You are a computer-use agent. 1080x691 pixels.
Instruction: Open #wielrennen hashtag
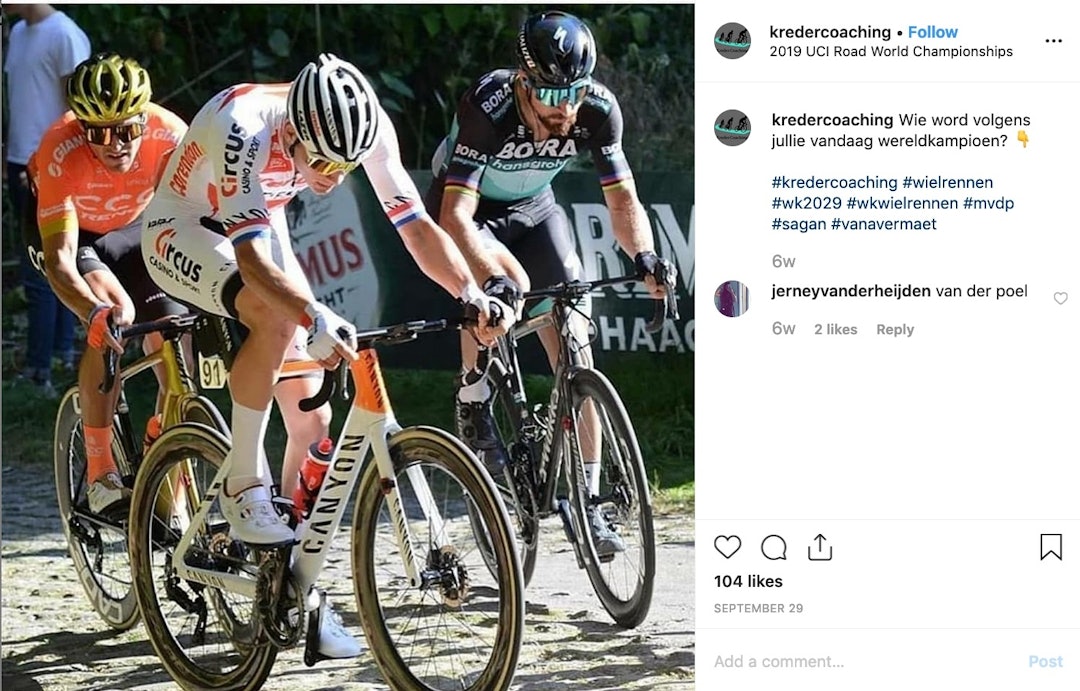click(x=948, y=183)
